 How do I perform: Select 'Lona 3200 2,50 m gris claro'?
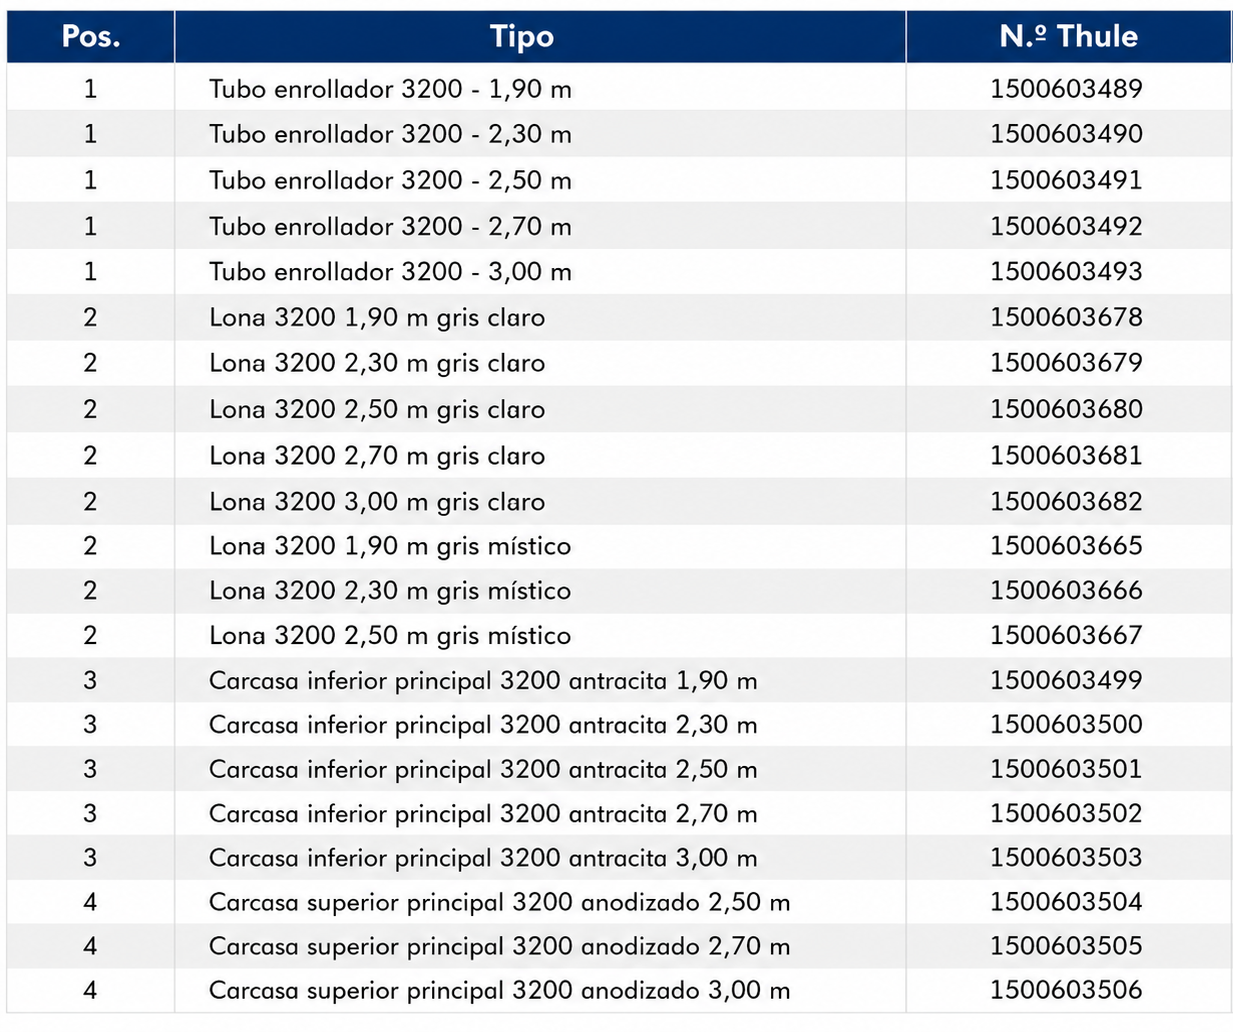click(377, 410)
